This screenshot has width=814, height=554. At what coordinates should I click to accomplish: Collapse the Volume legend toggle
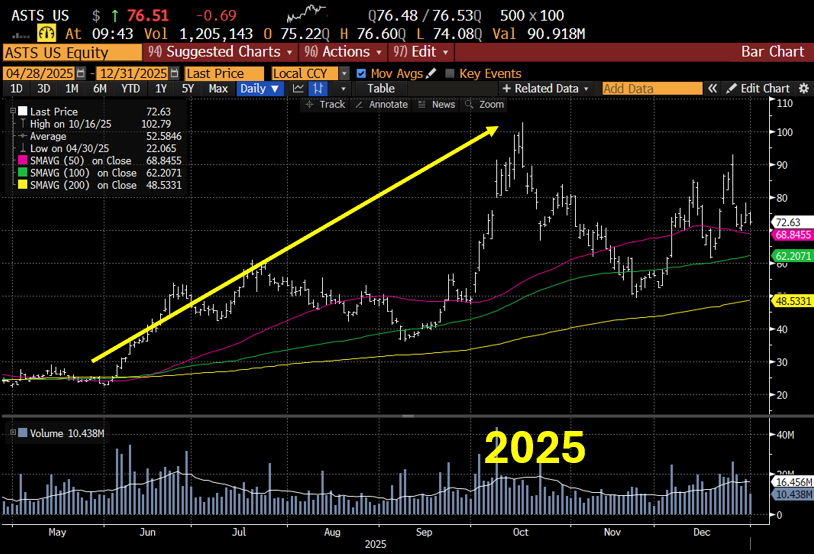point(13,432)
